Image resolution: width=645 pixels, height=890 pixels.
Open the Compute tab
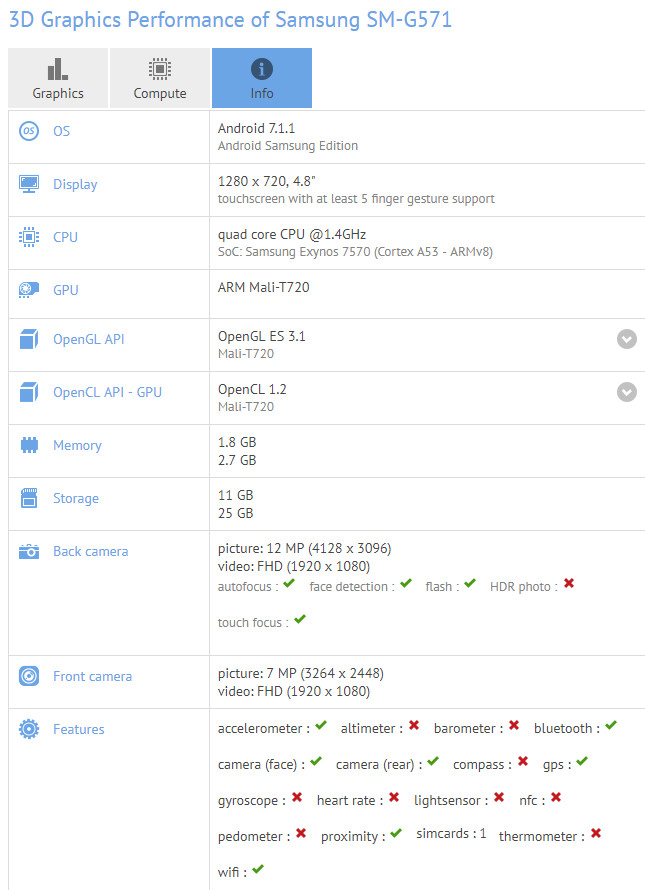160,78
